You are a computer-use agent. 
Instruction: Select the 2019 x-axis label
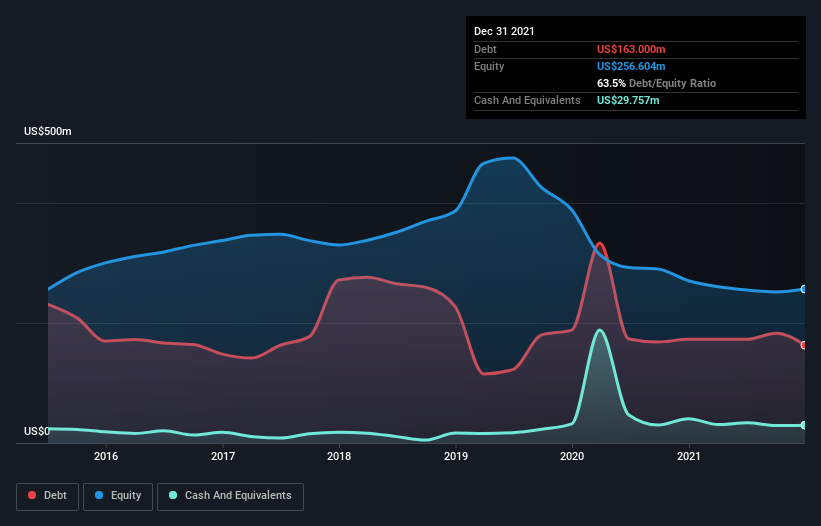pos(456,456)
